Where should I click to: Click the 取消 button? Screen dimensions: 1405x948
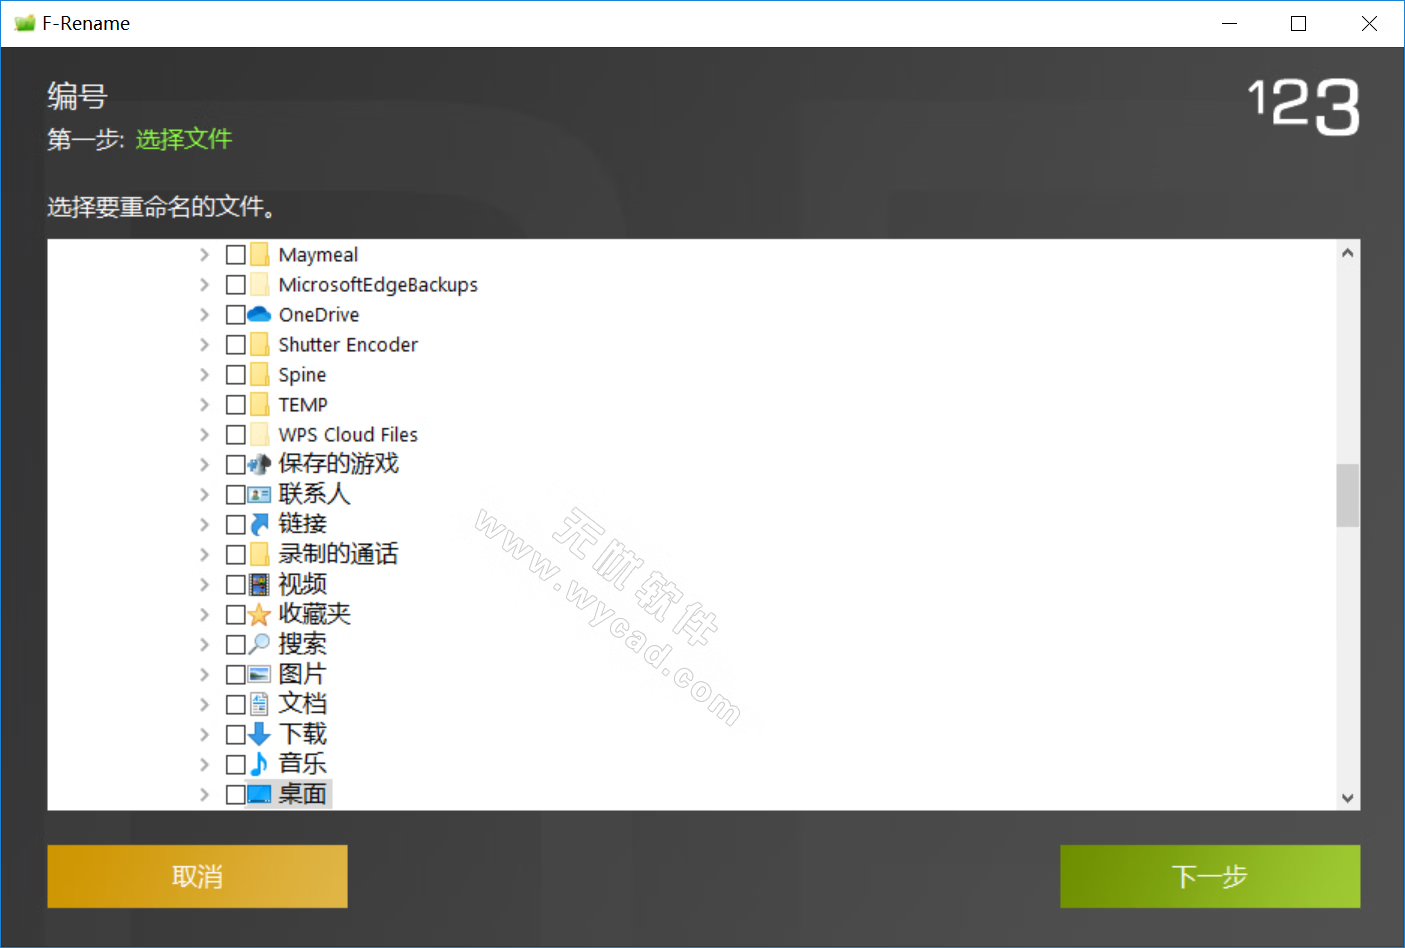coord(196,876)
